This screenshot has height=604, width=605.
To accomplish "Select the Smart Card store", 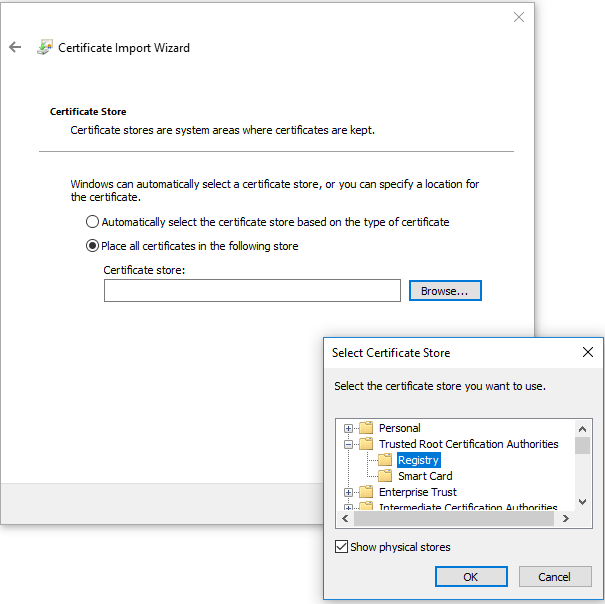I will tap(425, 476).
